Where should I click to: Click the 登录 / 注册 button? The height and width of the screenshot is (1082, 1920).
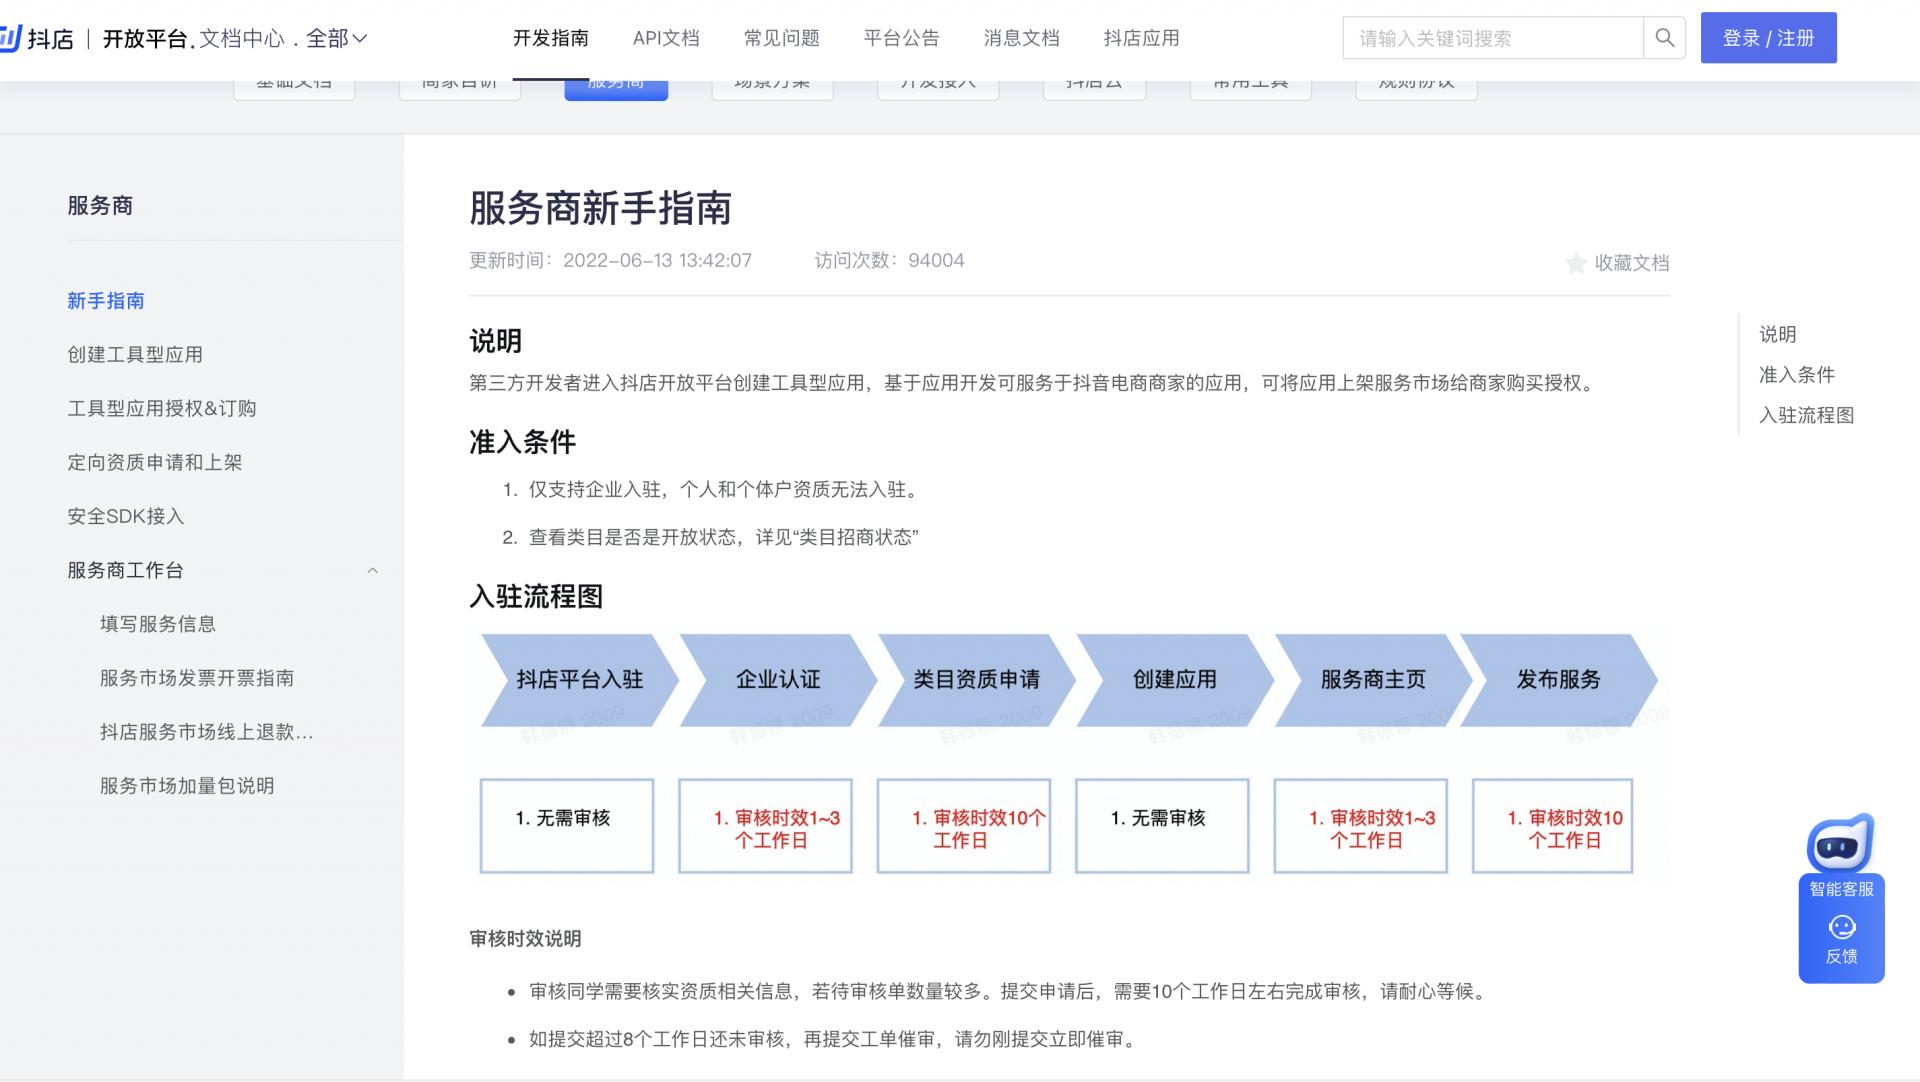1768,38
